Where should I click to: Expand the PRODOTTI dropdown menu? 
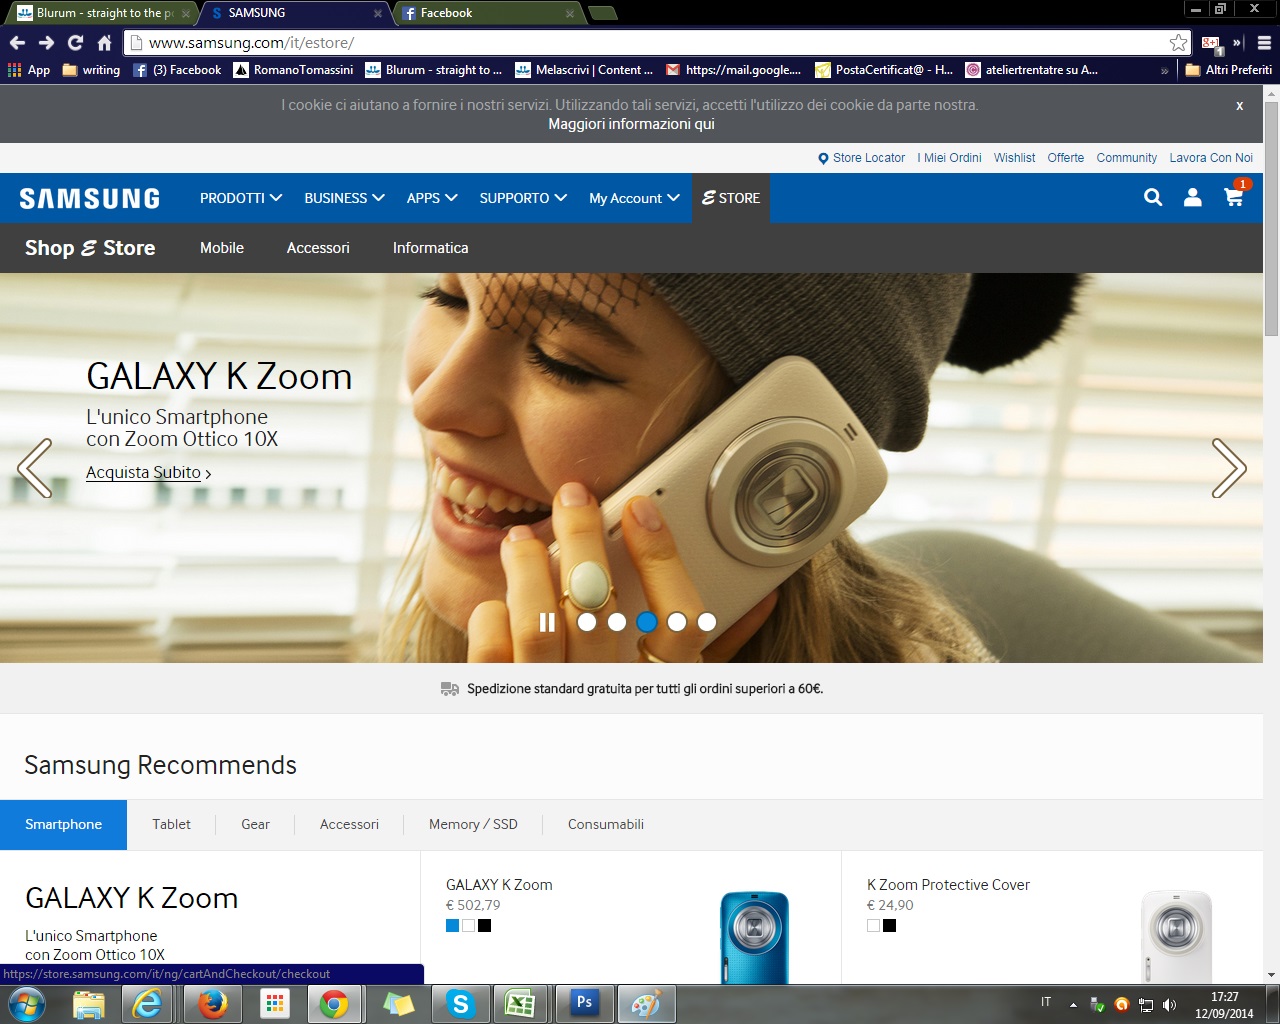click(x=241, y=198)
